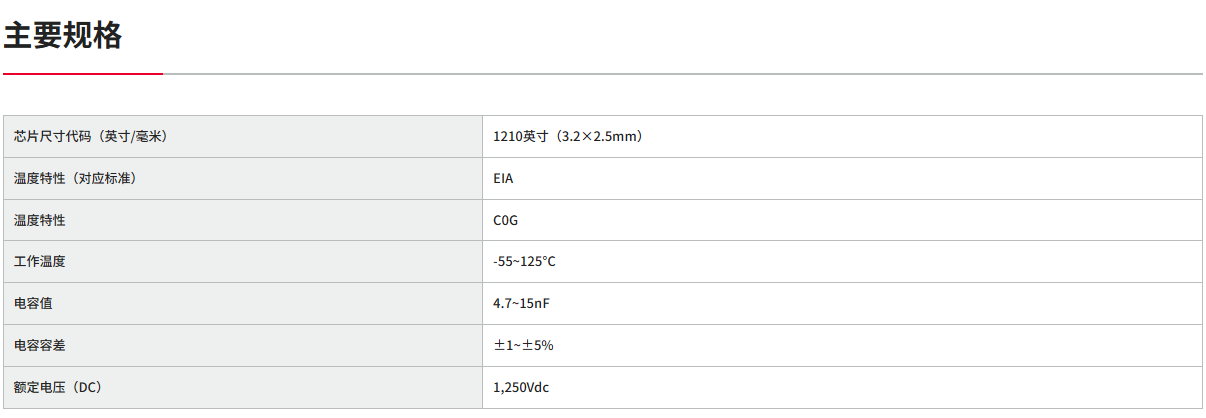Click the 温度特性（对应标准） label cell
Viewport: 1206px width, 418px height.
point(75,178)
